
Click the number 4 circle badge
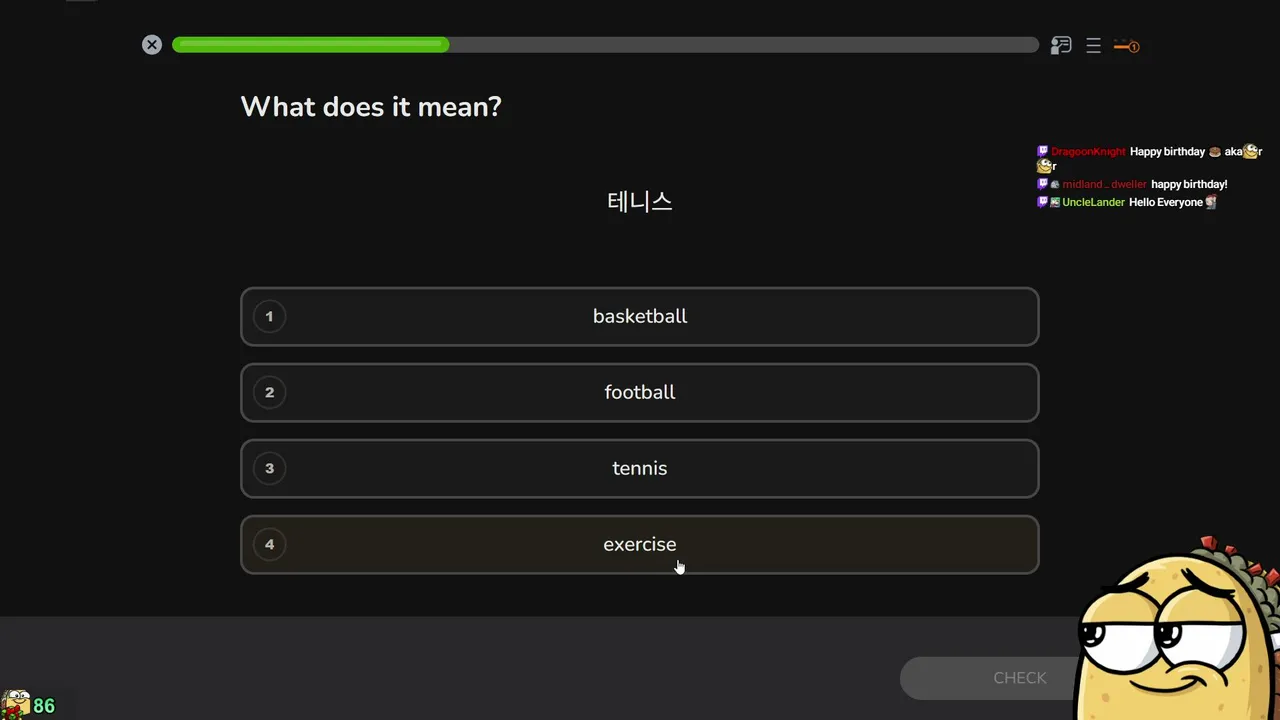(269, 545)
